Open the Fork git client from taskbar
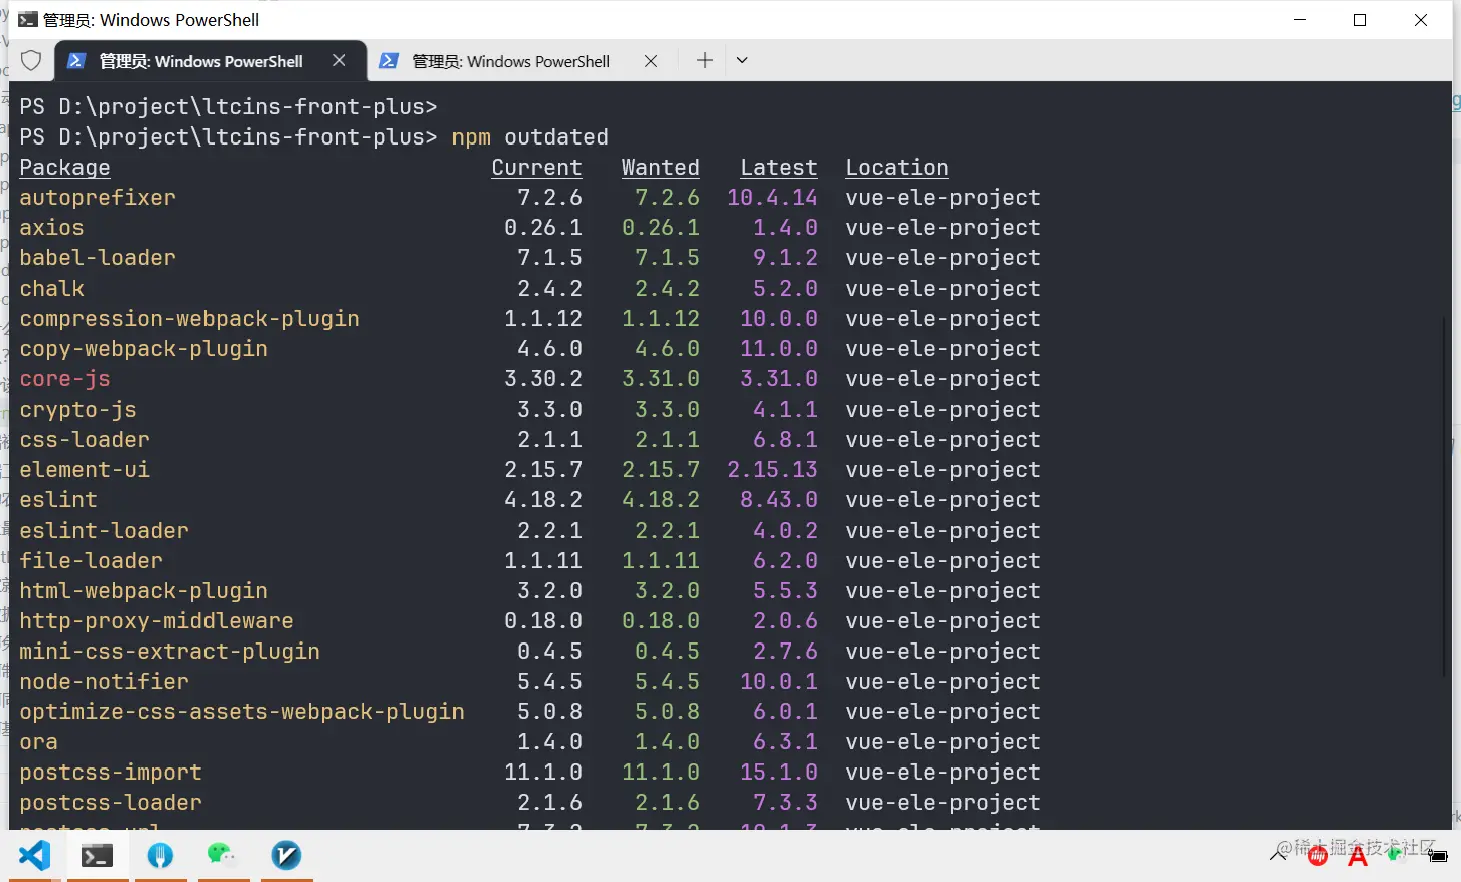 coord(160,856)
